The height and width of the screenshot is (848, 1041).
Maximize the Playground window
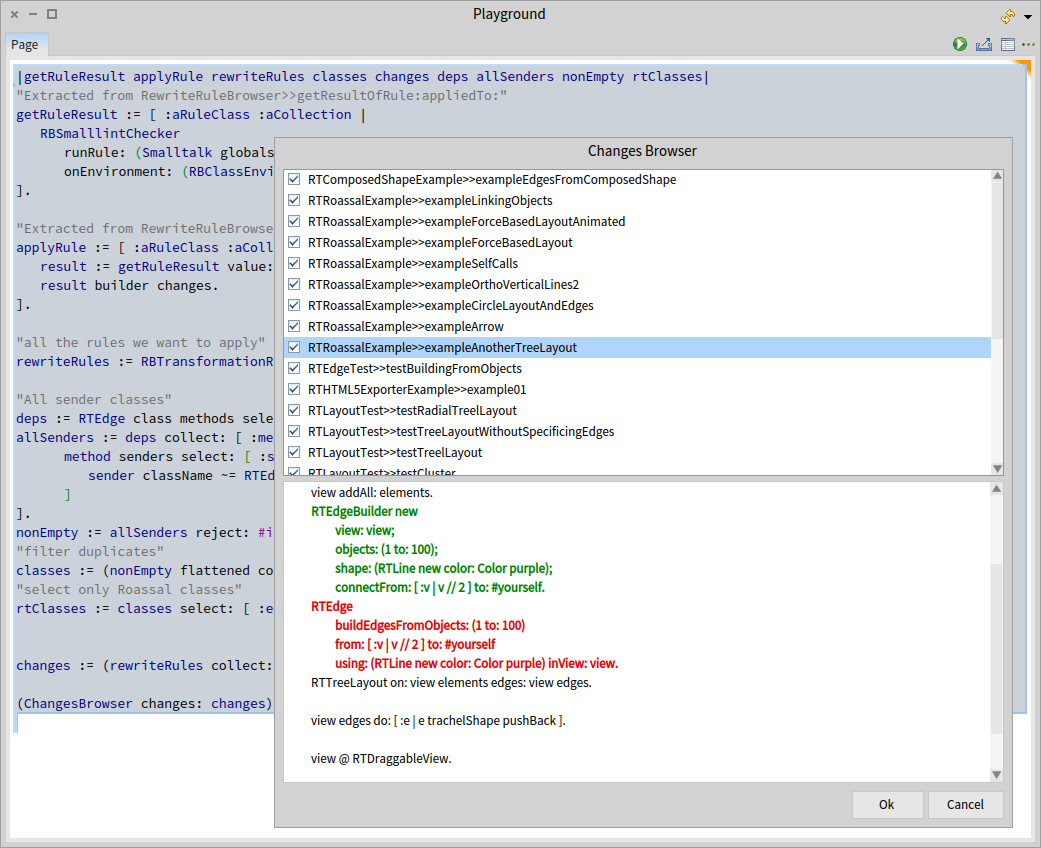pos(52,14)
